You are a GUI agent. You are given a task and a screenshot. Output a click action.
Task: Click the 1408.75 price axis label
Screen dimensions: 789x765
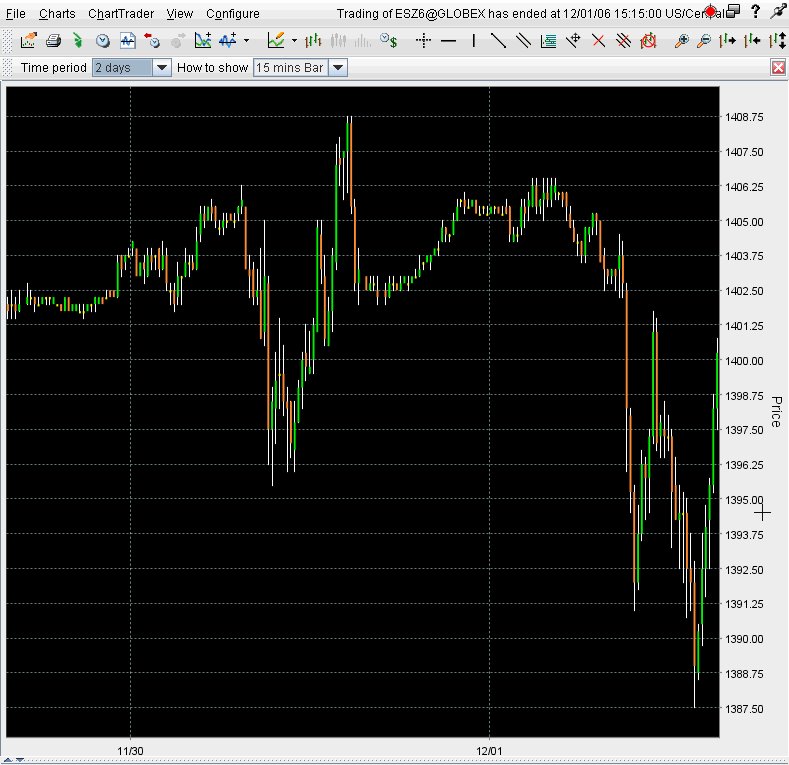coord(744,117)
